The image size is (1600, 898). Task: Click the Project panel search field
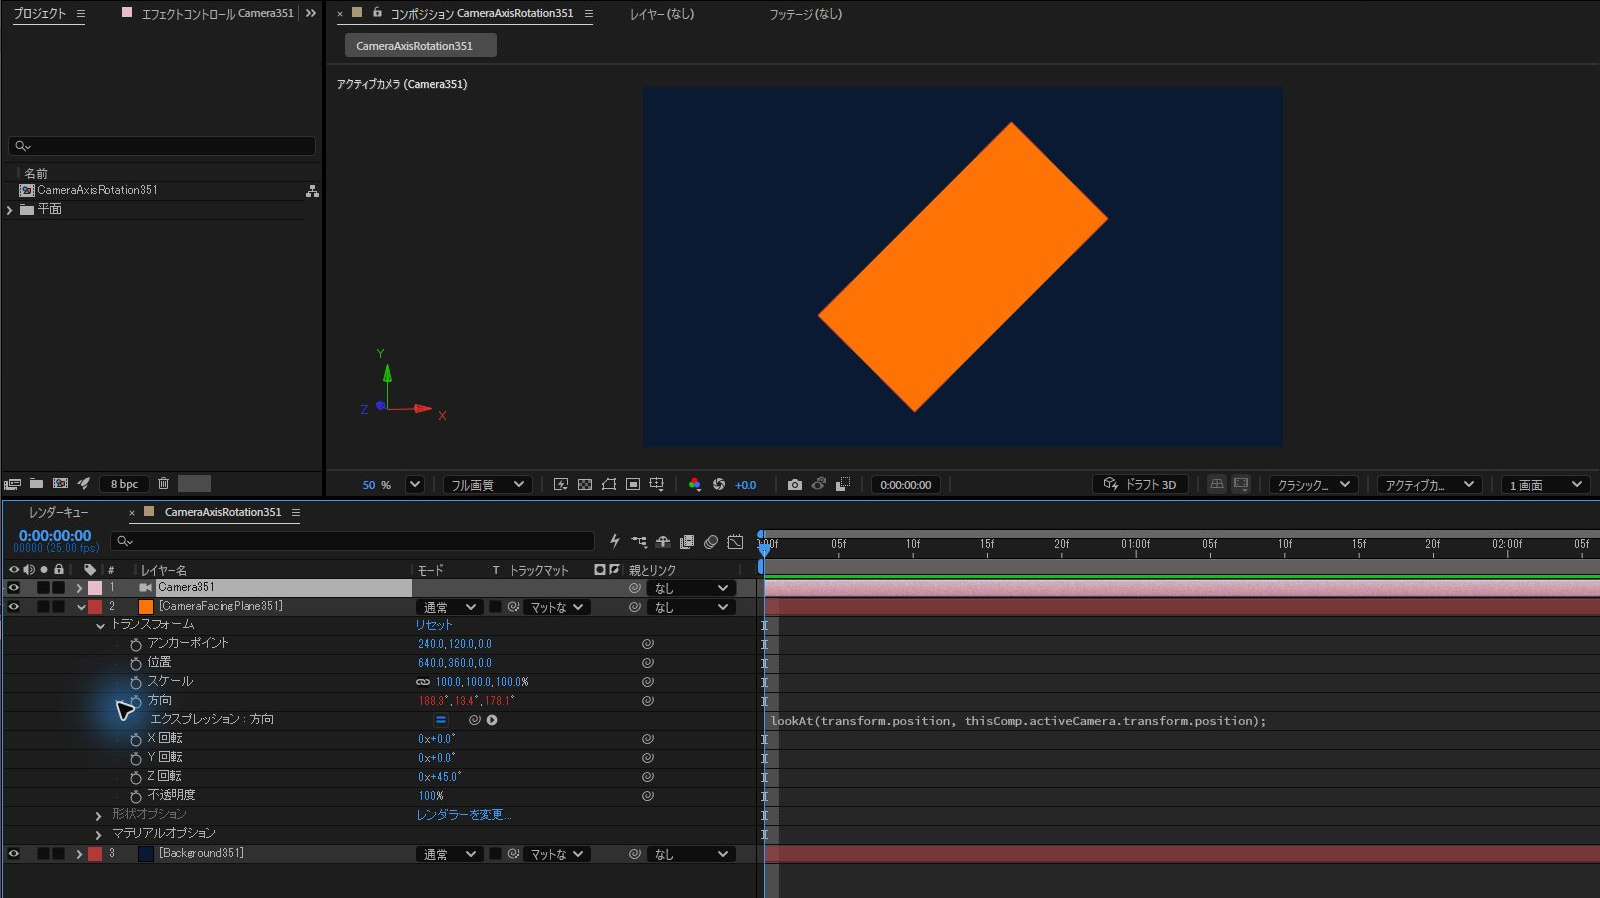[162, 146]
